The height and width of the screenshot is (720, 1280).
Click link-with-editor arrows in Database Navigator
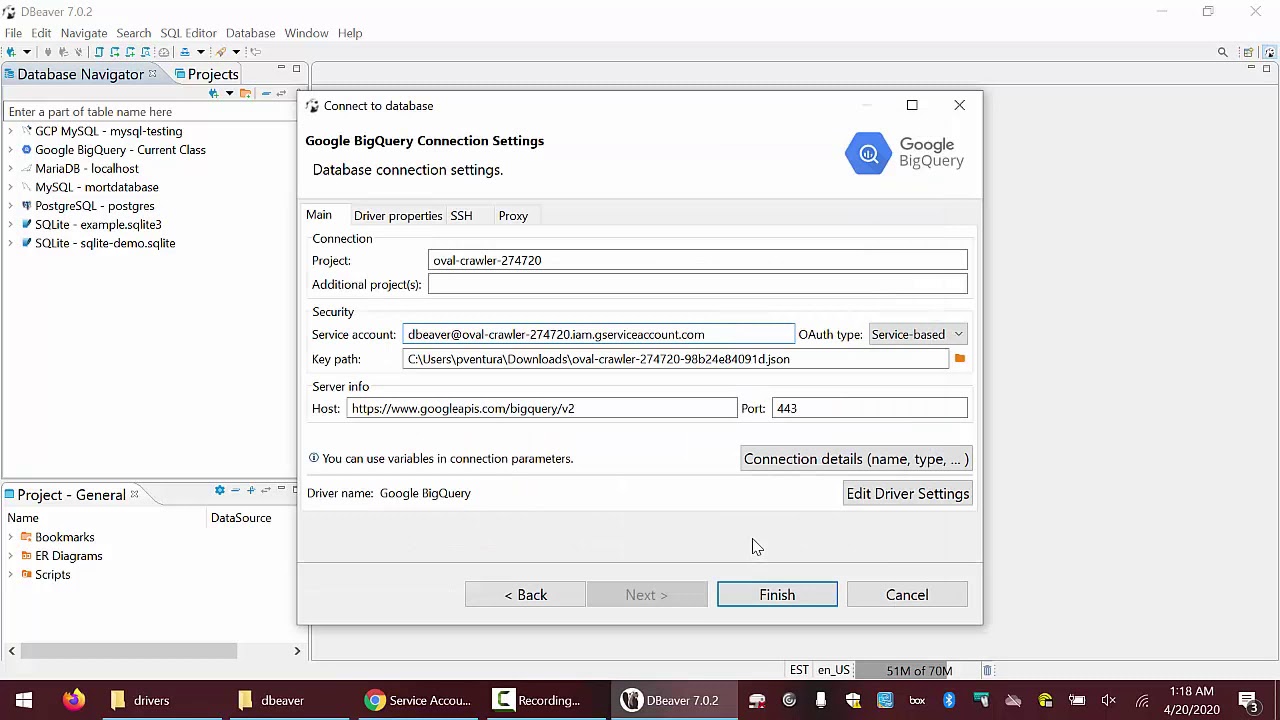pos(281,93)
